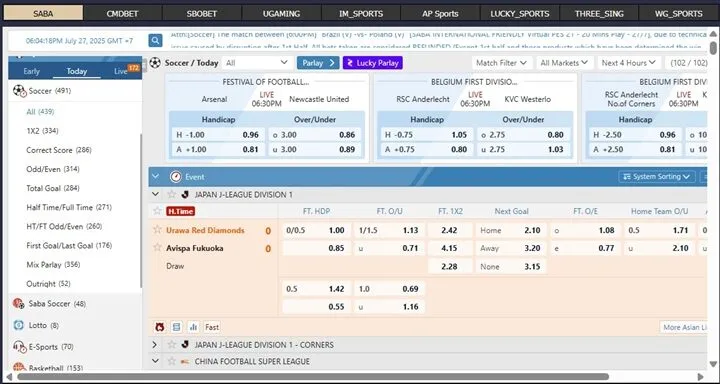Favorite Urawa Red Diamonds with star
720x384 pixels.
coord(158,230)
